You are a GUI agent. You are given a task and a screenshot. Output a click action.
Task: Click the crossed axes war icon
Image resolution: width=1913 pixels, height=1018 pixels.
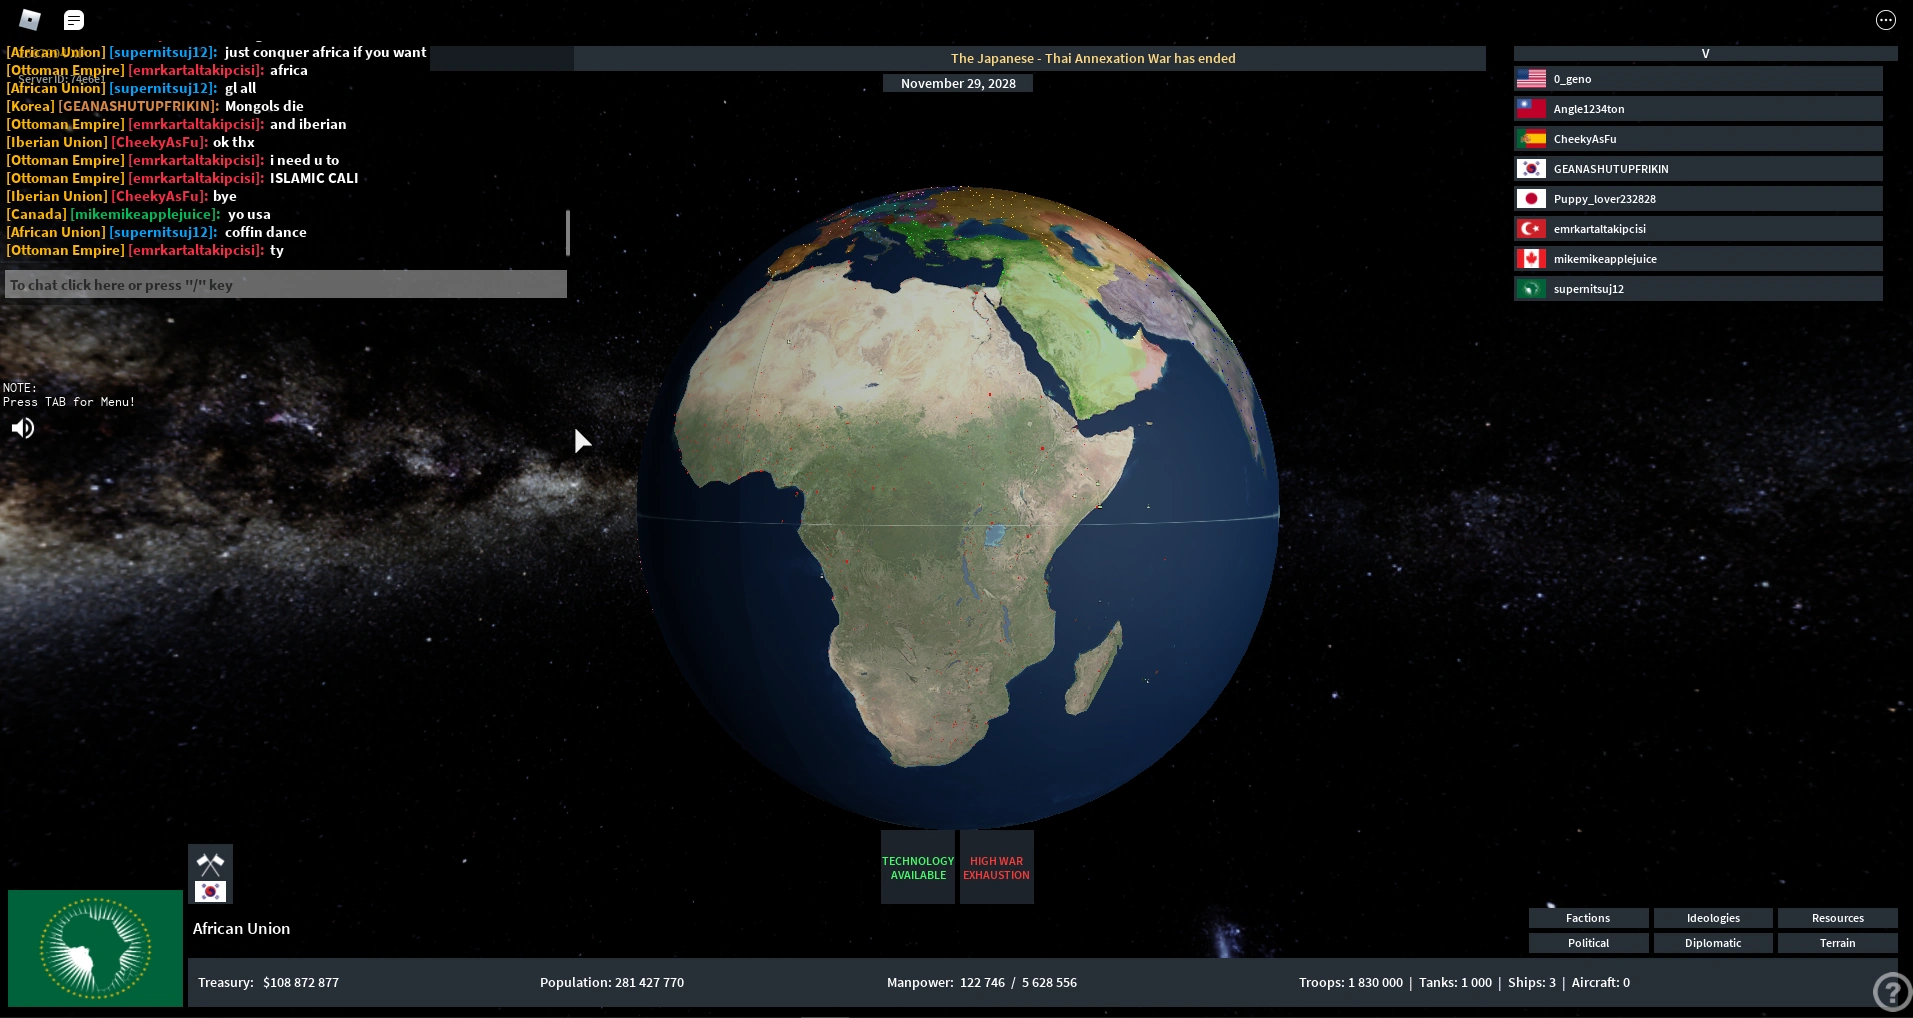point(210,863)
